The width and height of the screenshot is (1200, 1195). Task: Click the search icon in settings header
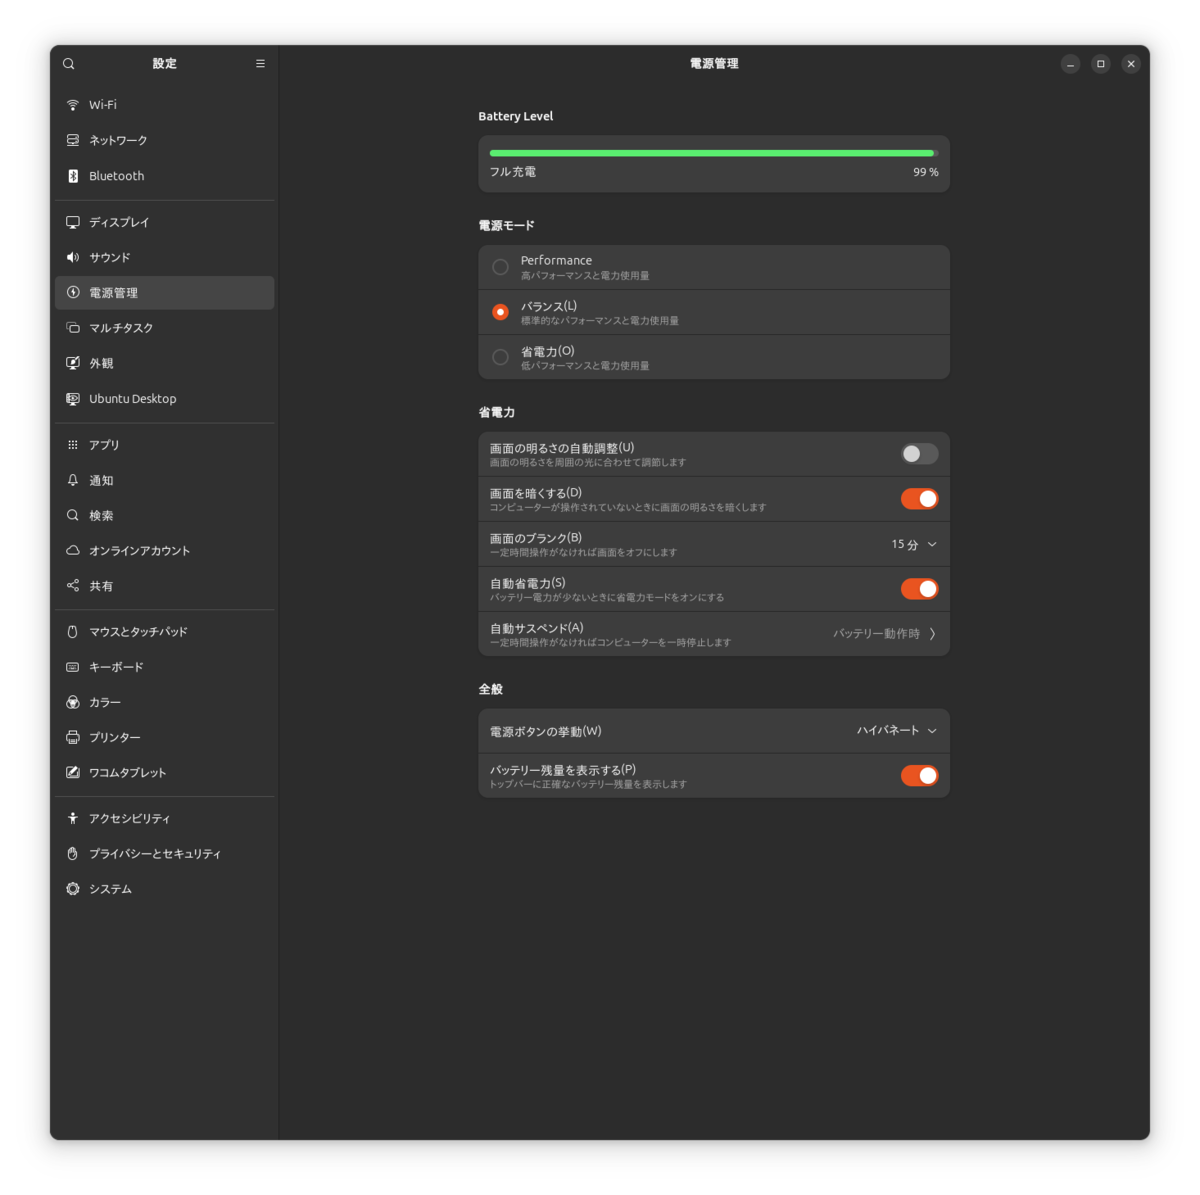pyautogui.click(x=69, y=64)
